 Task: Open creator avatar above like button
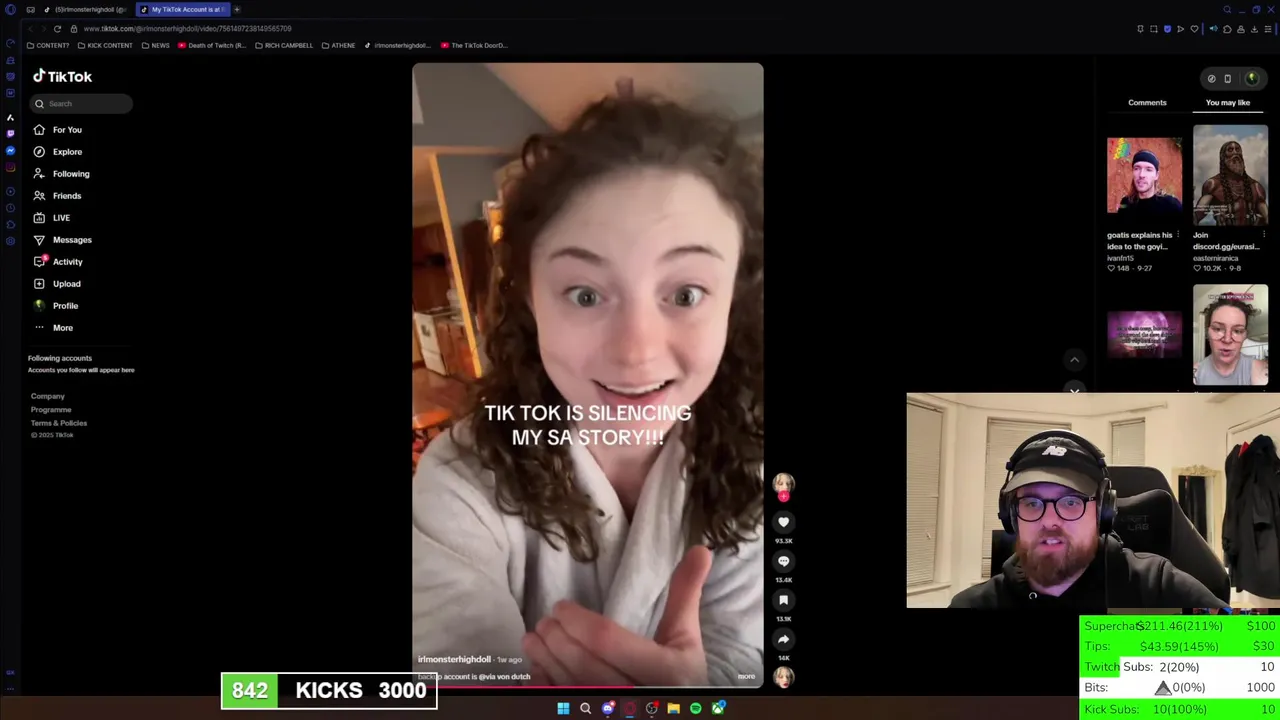(x=783, y=484)
